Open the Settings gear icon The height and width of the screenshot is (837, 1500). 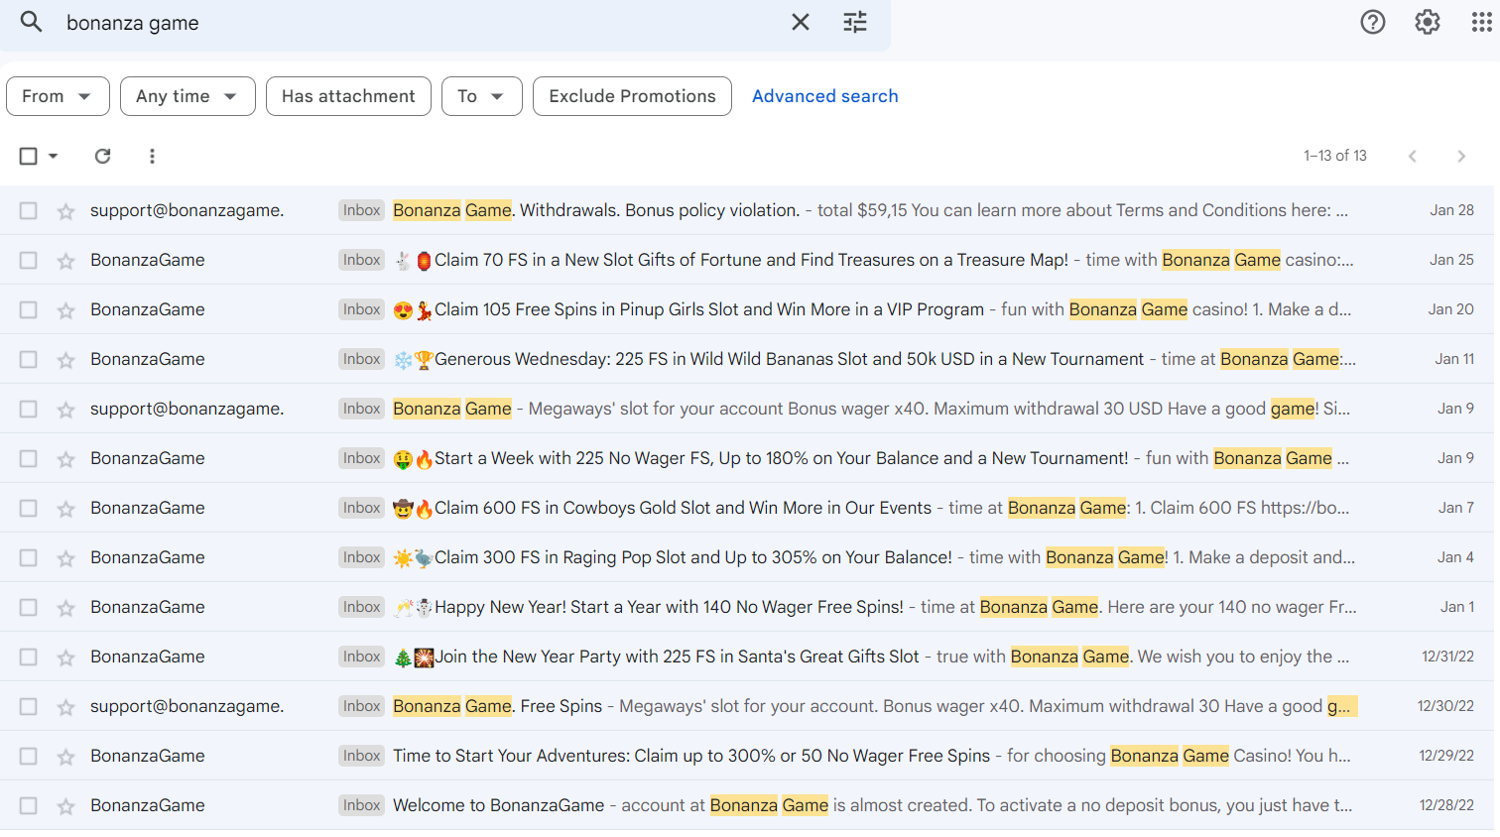click(1427, 22)
